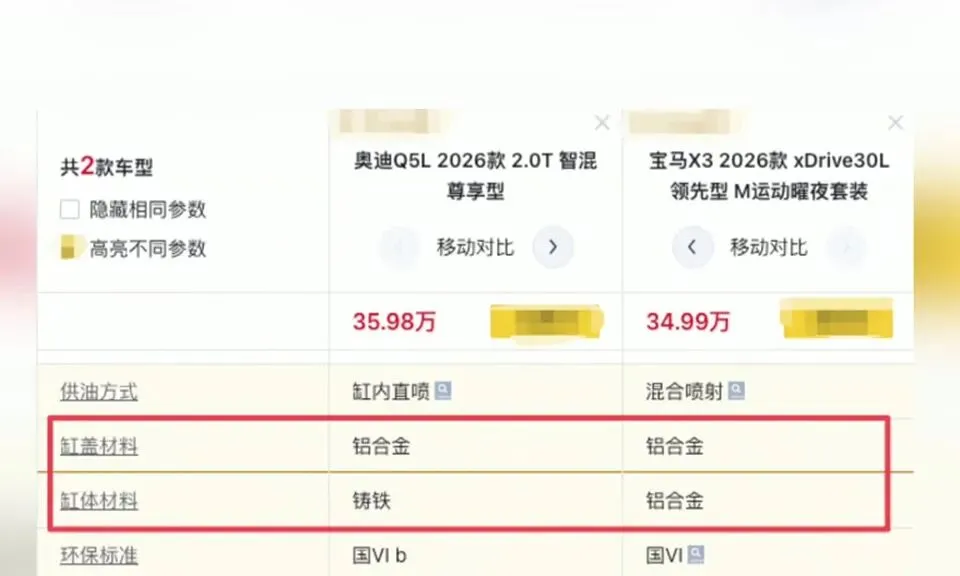Remove the Audi Q5L column with its X
Viewport: 960px width, 576px height.
[x=602, y=123]
